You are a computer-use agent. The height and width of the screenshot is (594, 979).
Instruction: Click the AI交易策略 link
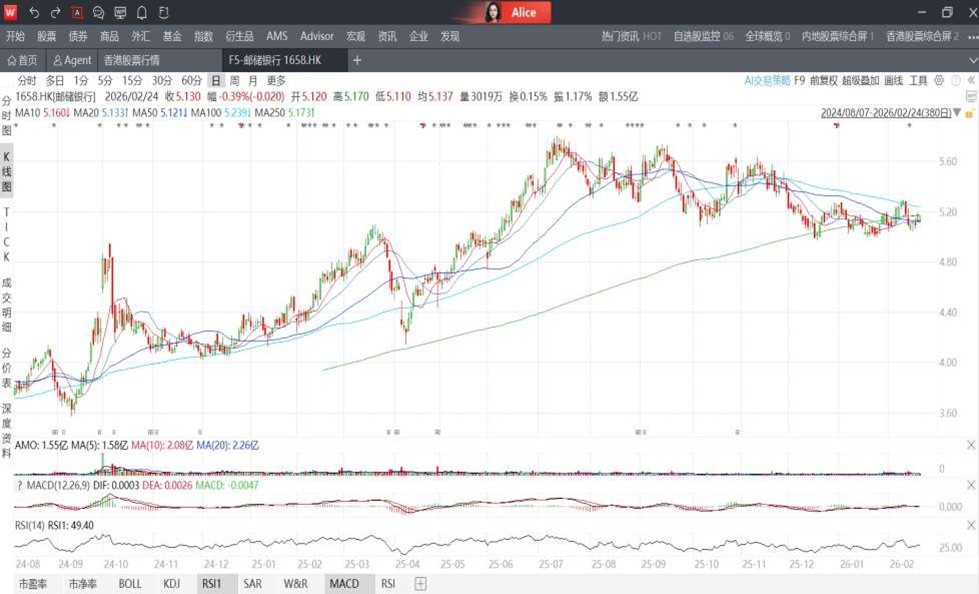pyautogui.click(x=766, y=80)
